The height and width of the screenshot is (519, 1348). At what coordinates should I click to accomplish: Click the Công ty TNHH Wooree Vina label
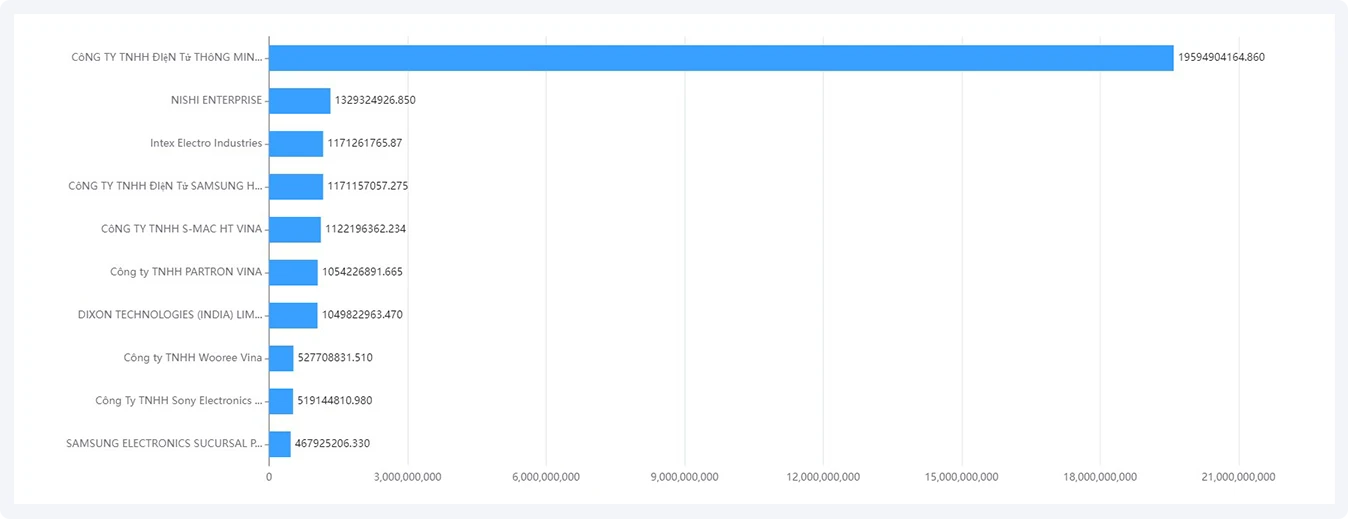(193, 358)
